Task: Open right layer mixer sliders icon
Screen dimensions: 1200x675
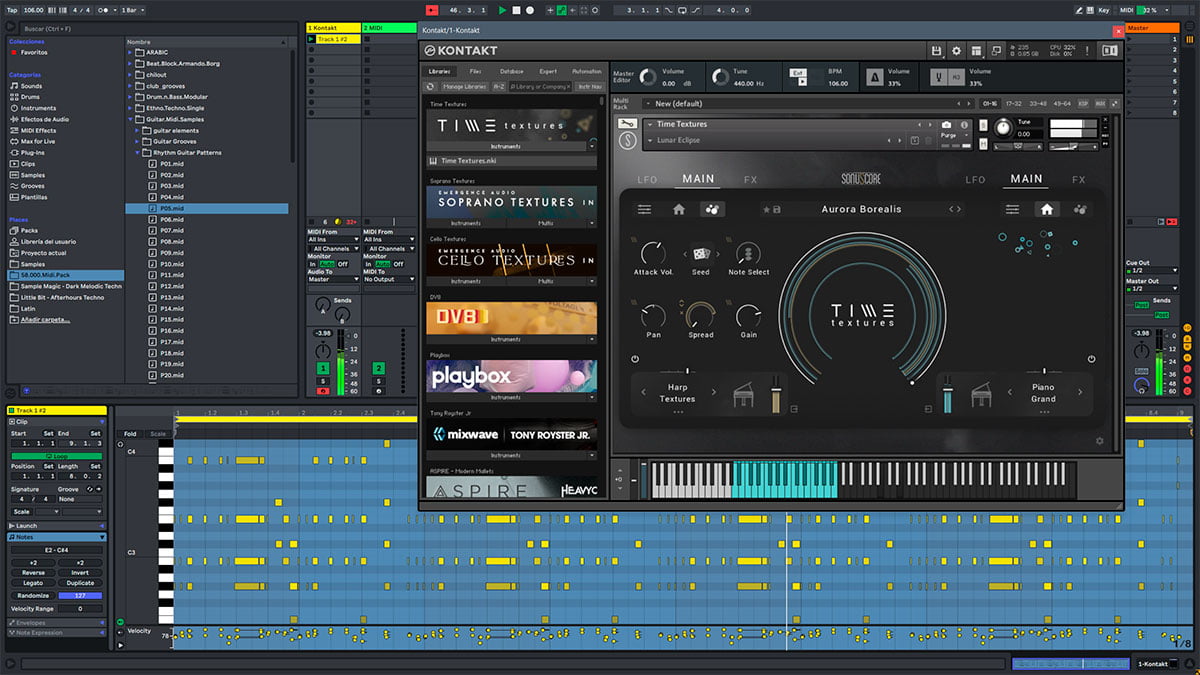Action: coord(1013,209)
